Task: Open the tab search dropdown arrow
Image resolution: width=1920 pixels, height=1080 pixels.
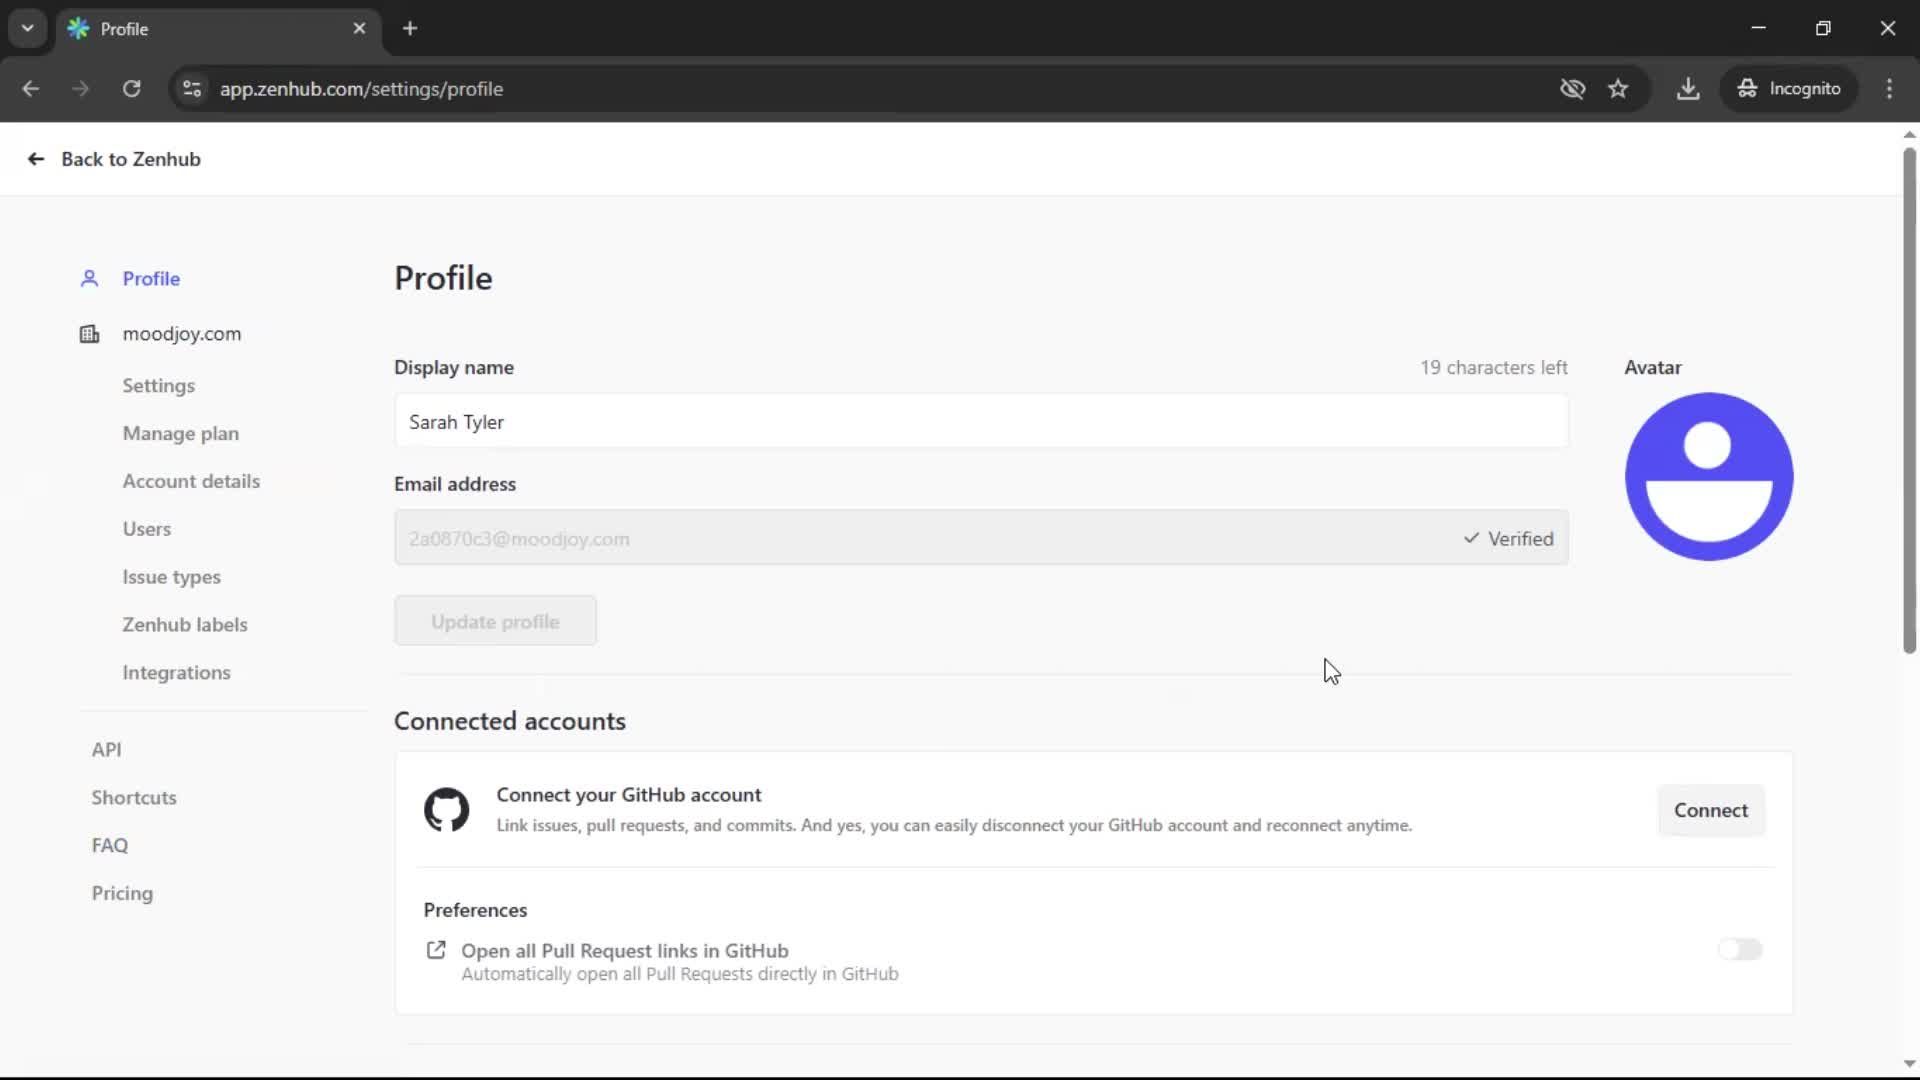Action: click(27, 28)
